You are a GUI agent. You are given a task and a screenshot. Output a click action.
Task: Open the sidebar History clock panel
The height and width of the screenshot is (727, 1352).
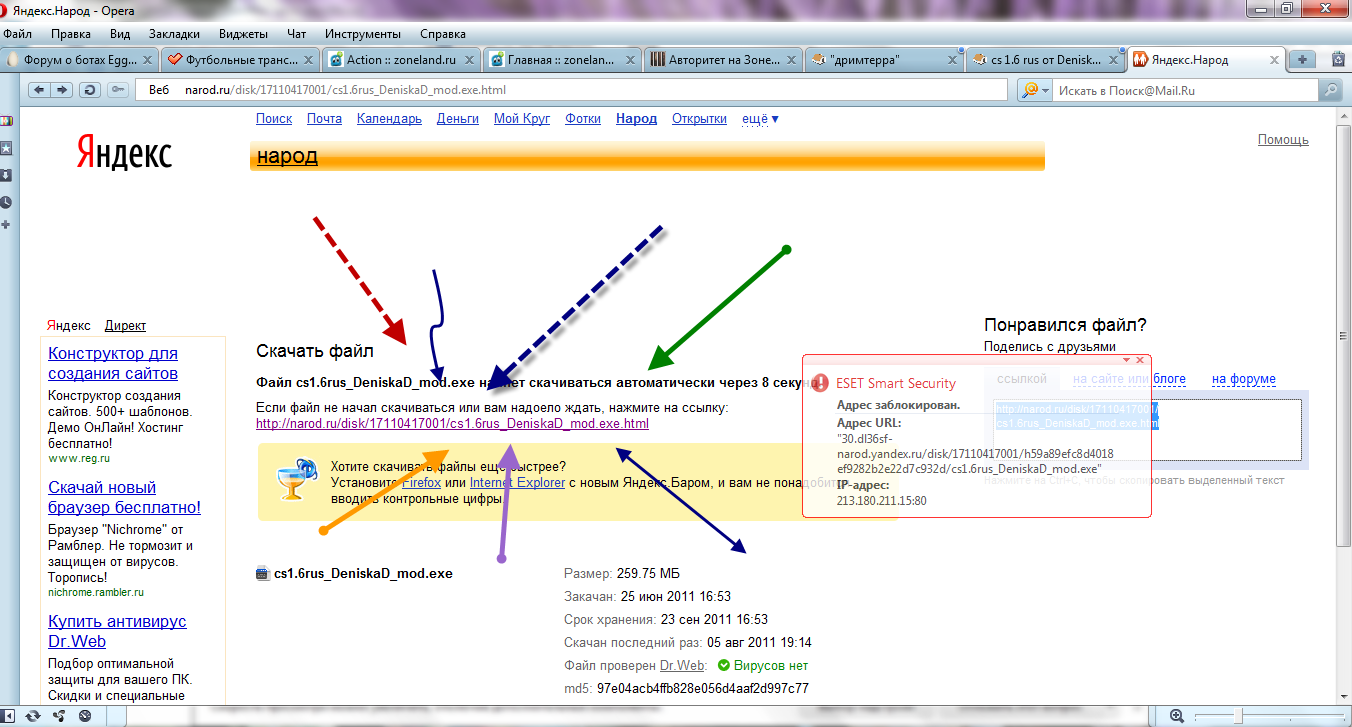(x=6, y=202)
